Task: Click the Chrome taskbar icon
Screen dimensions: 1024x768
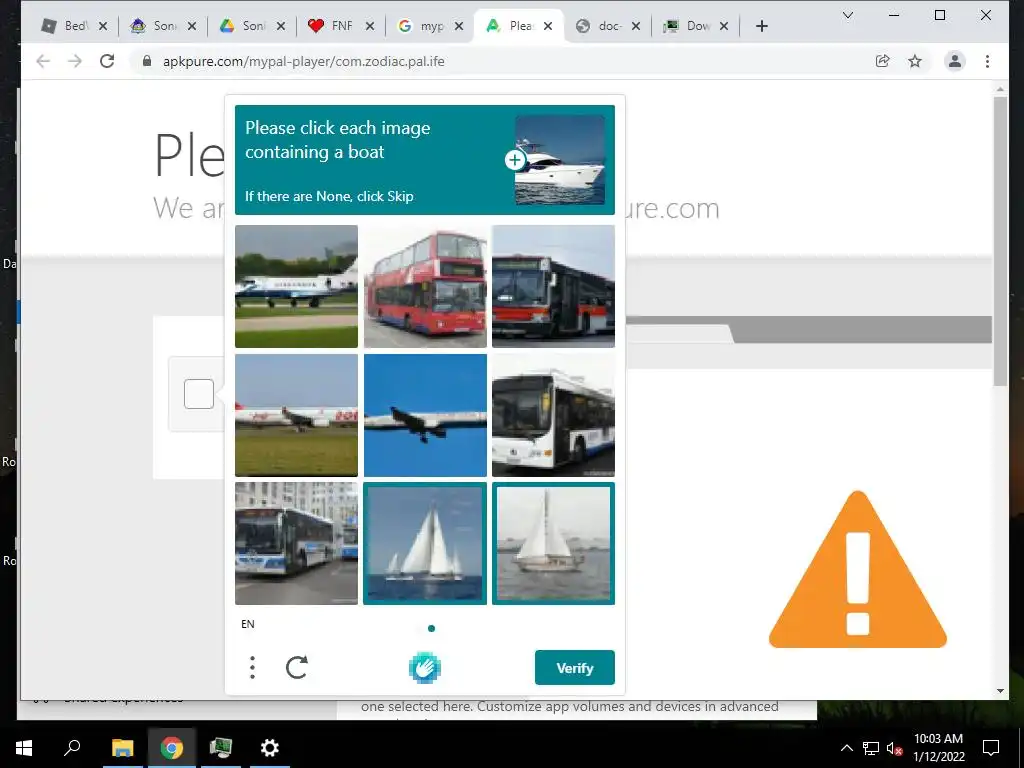Action: [172, 748]
